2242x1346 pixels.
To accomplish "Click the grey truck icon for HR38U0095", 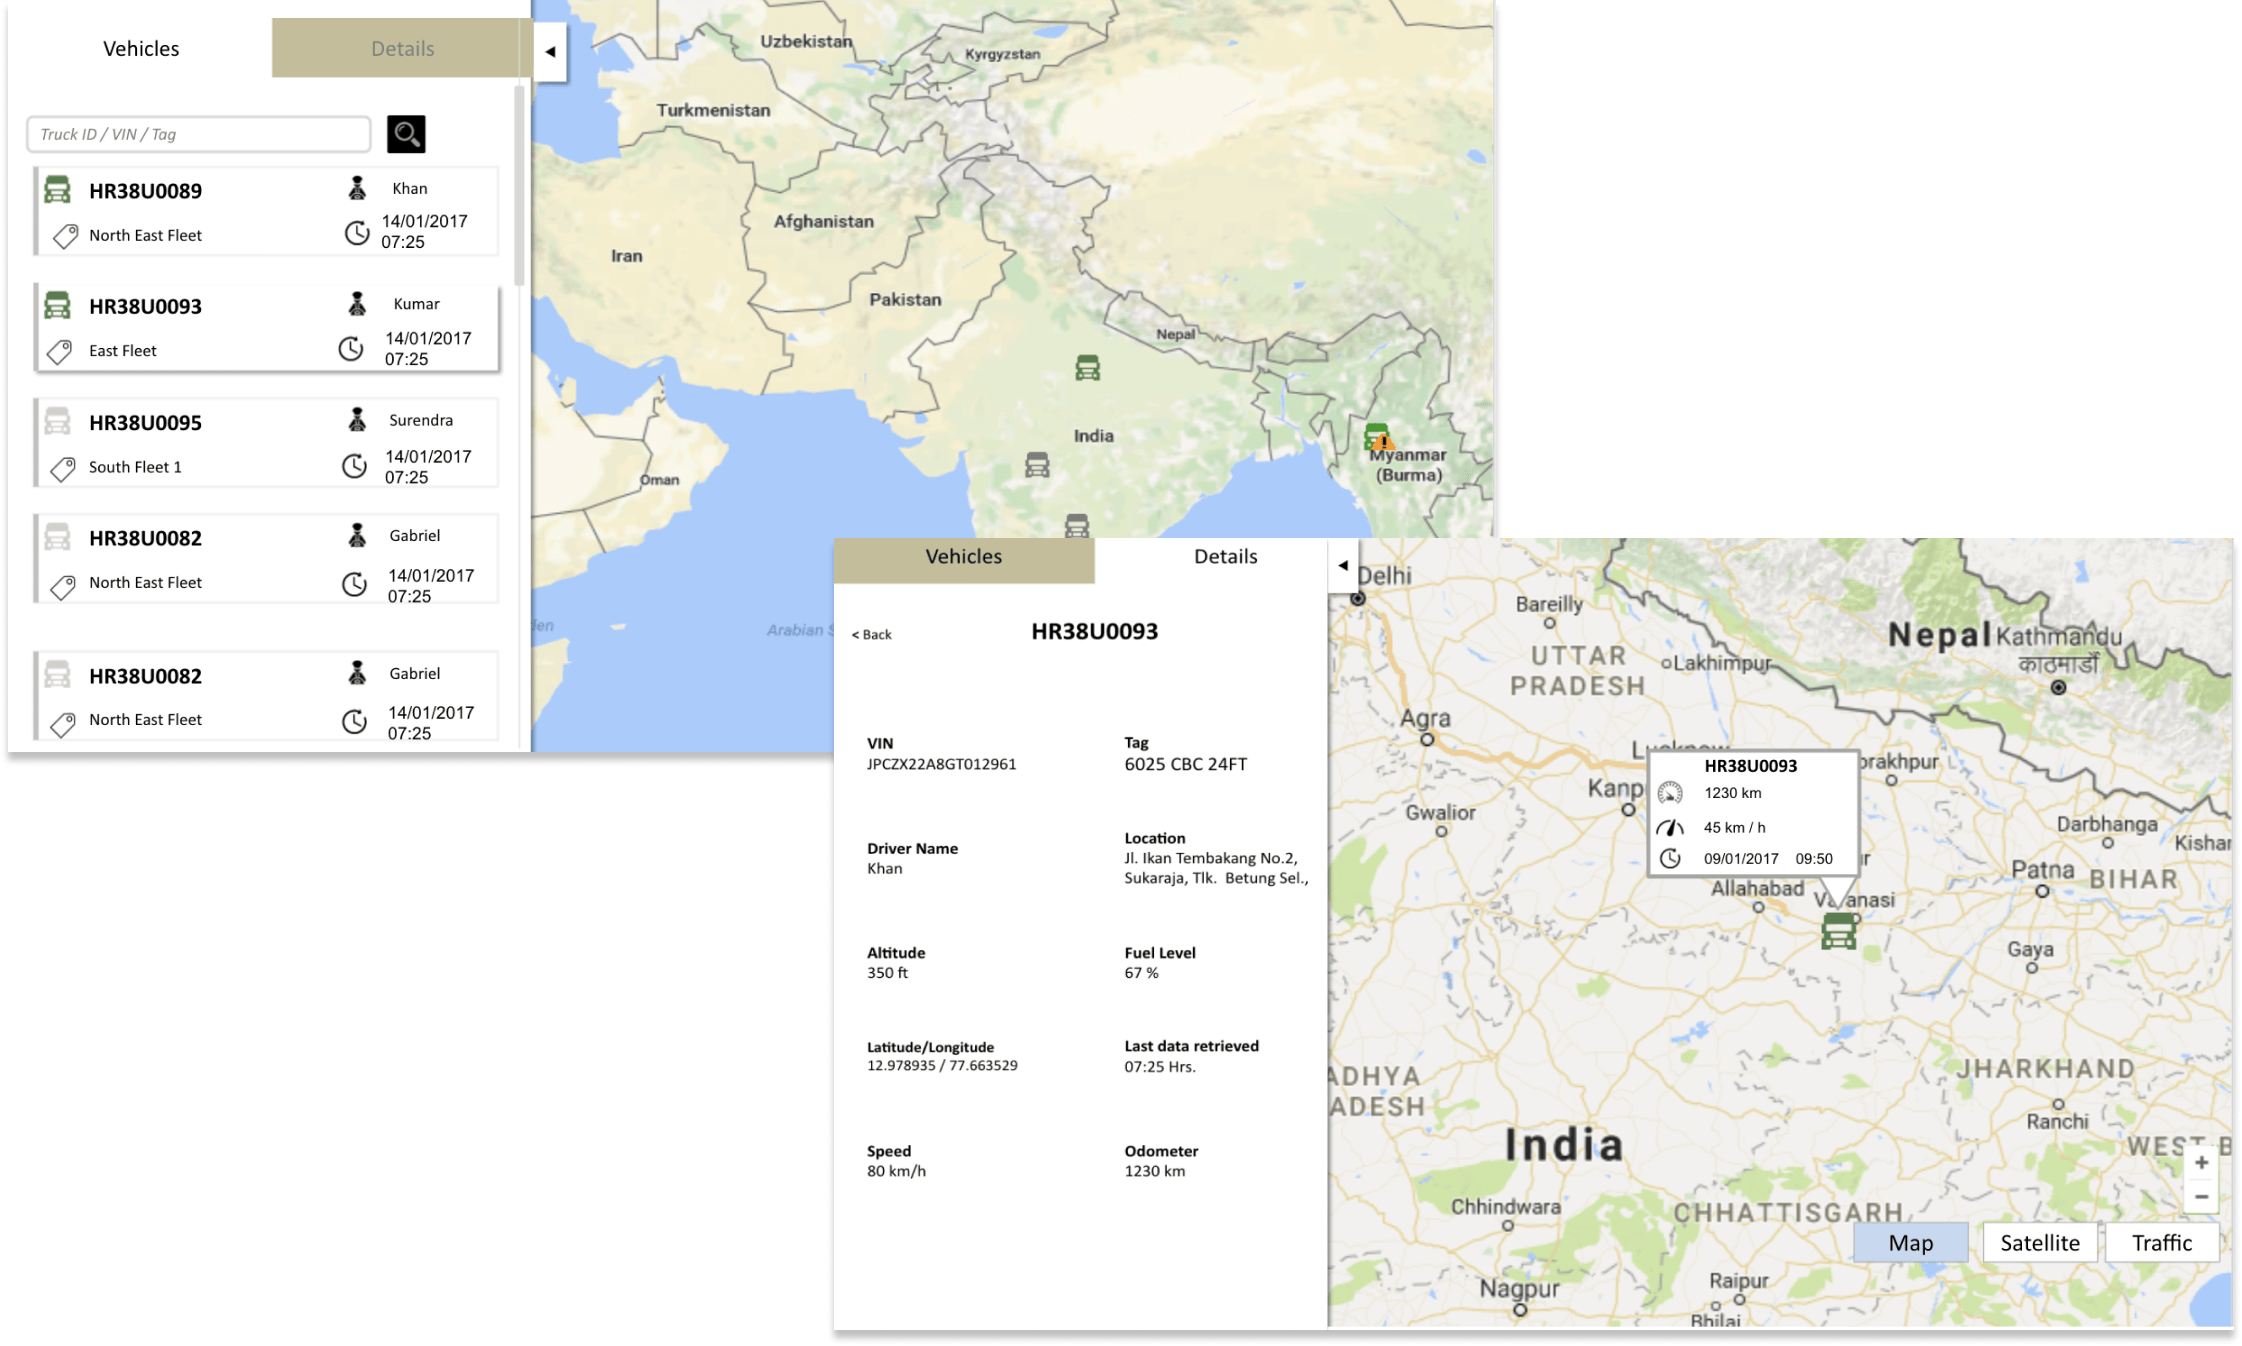I will 58,422.
